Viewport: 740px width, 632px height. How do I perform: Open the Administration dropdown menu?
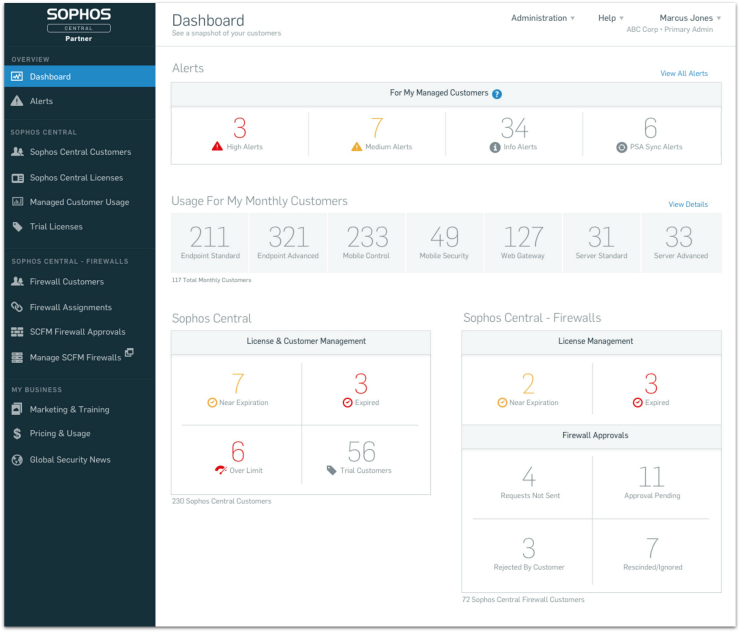[x=543, y=18]
